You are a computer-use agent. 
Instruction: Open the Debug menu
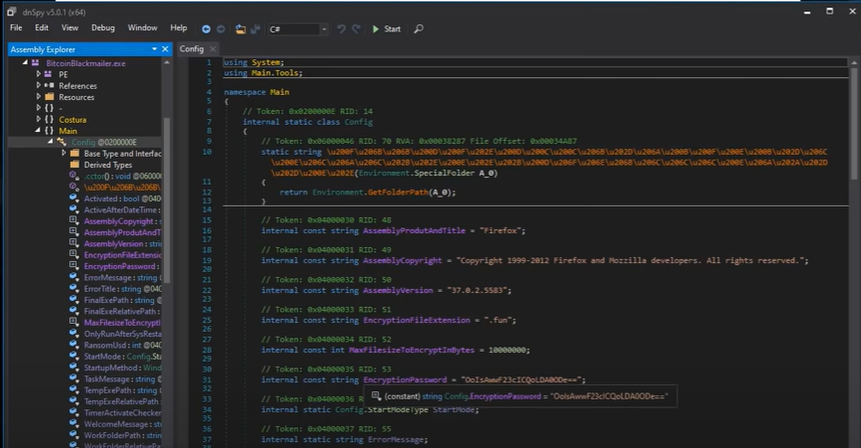click(x=104, y=28)
